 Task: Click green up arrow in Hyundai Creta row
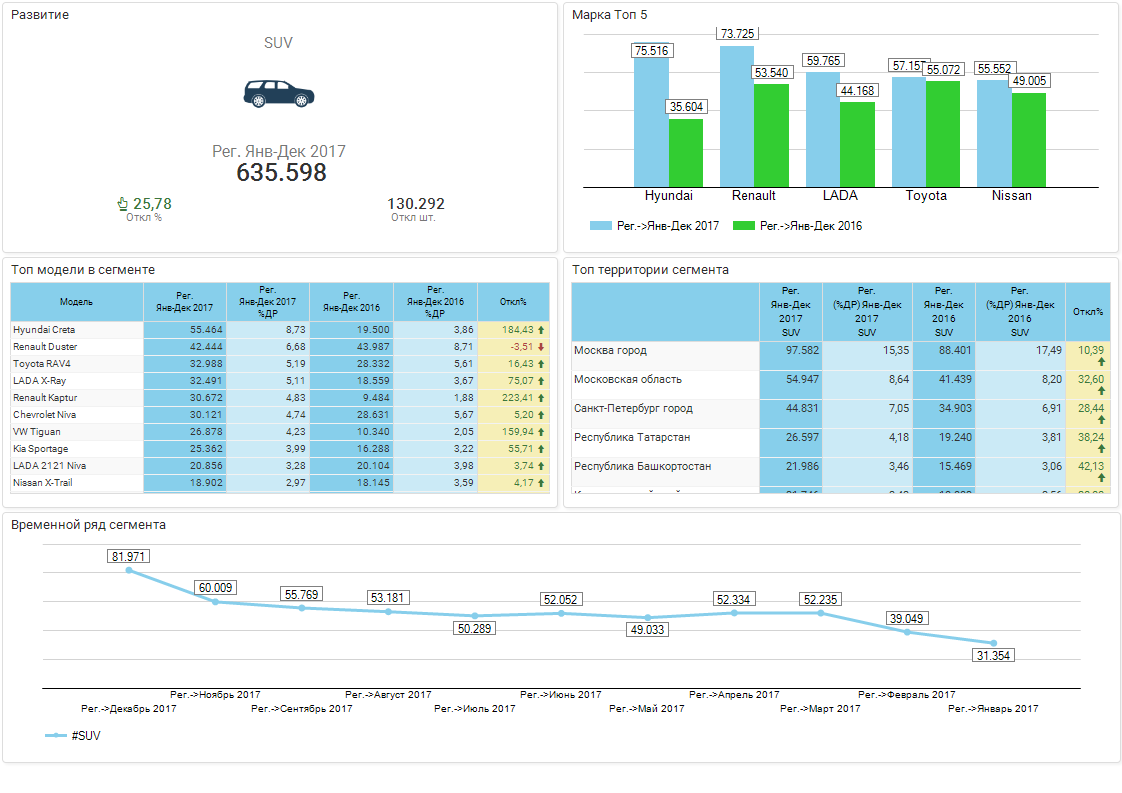pos(541,329)
